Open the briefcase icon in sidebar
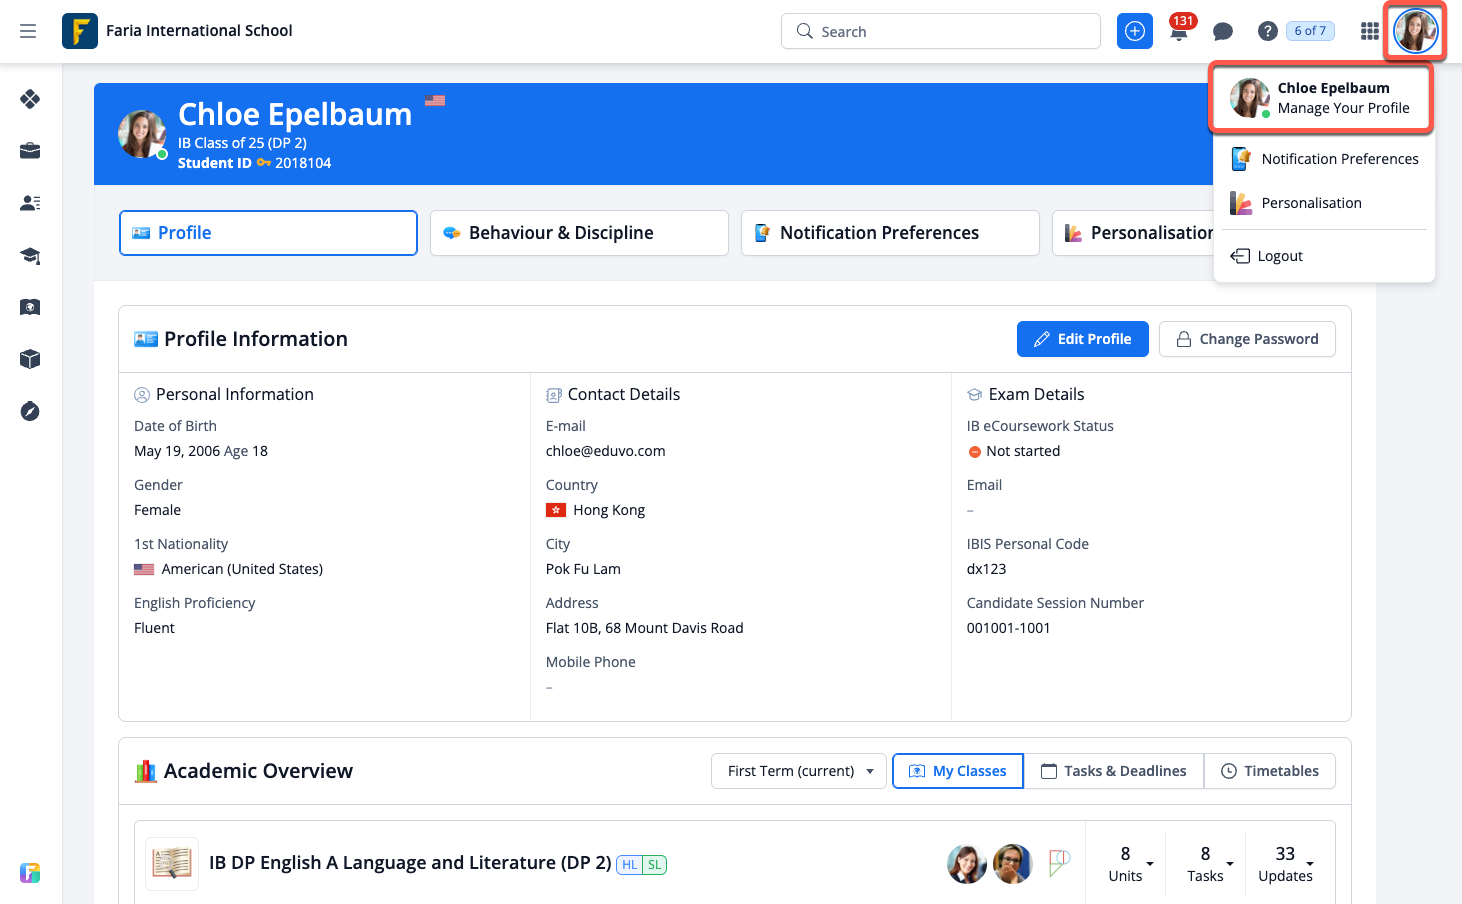Screen dimensions: 1462x904 click(30, 151)
